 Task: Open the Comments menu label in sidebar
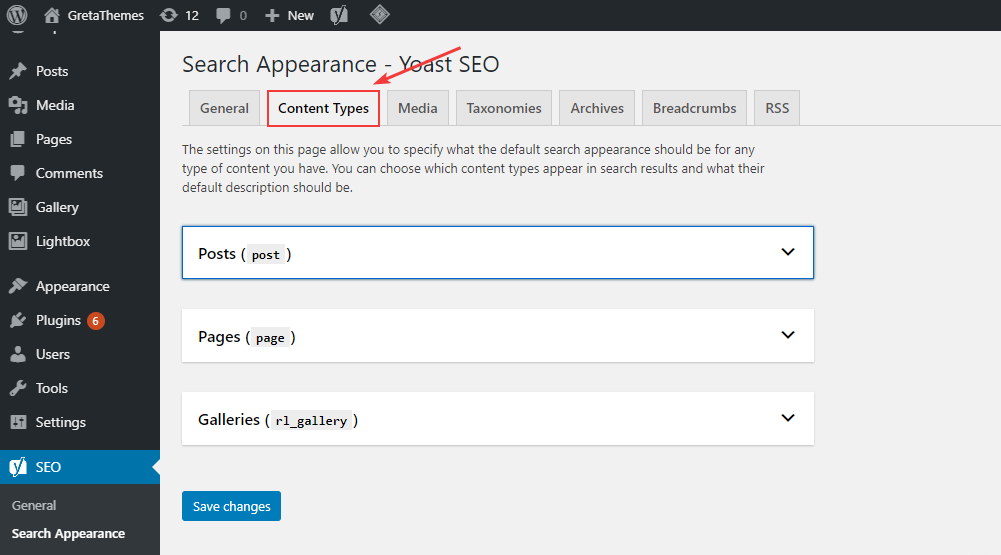pyautogui.click(x=69, y=173)
